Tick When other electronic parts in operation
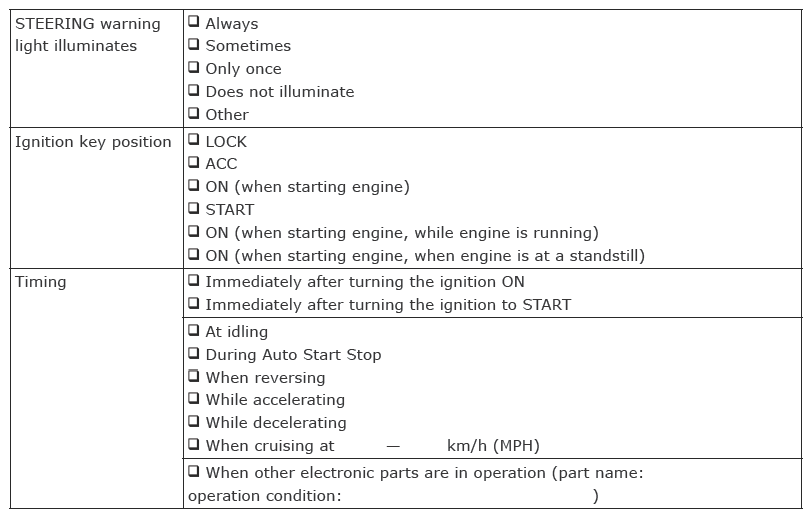Screen dimensions: 812x518 (194, 471)
